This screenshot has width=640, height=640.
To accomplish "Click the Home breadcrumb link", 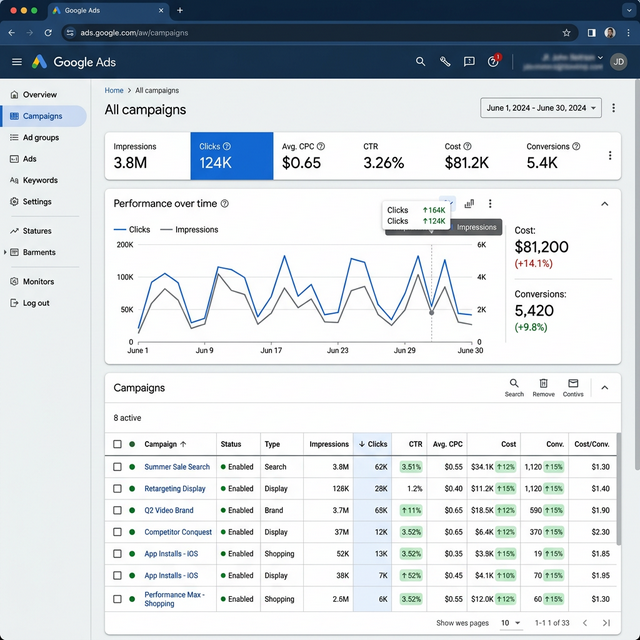I will click(114, 90).
